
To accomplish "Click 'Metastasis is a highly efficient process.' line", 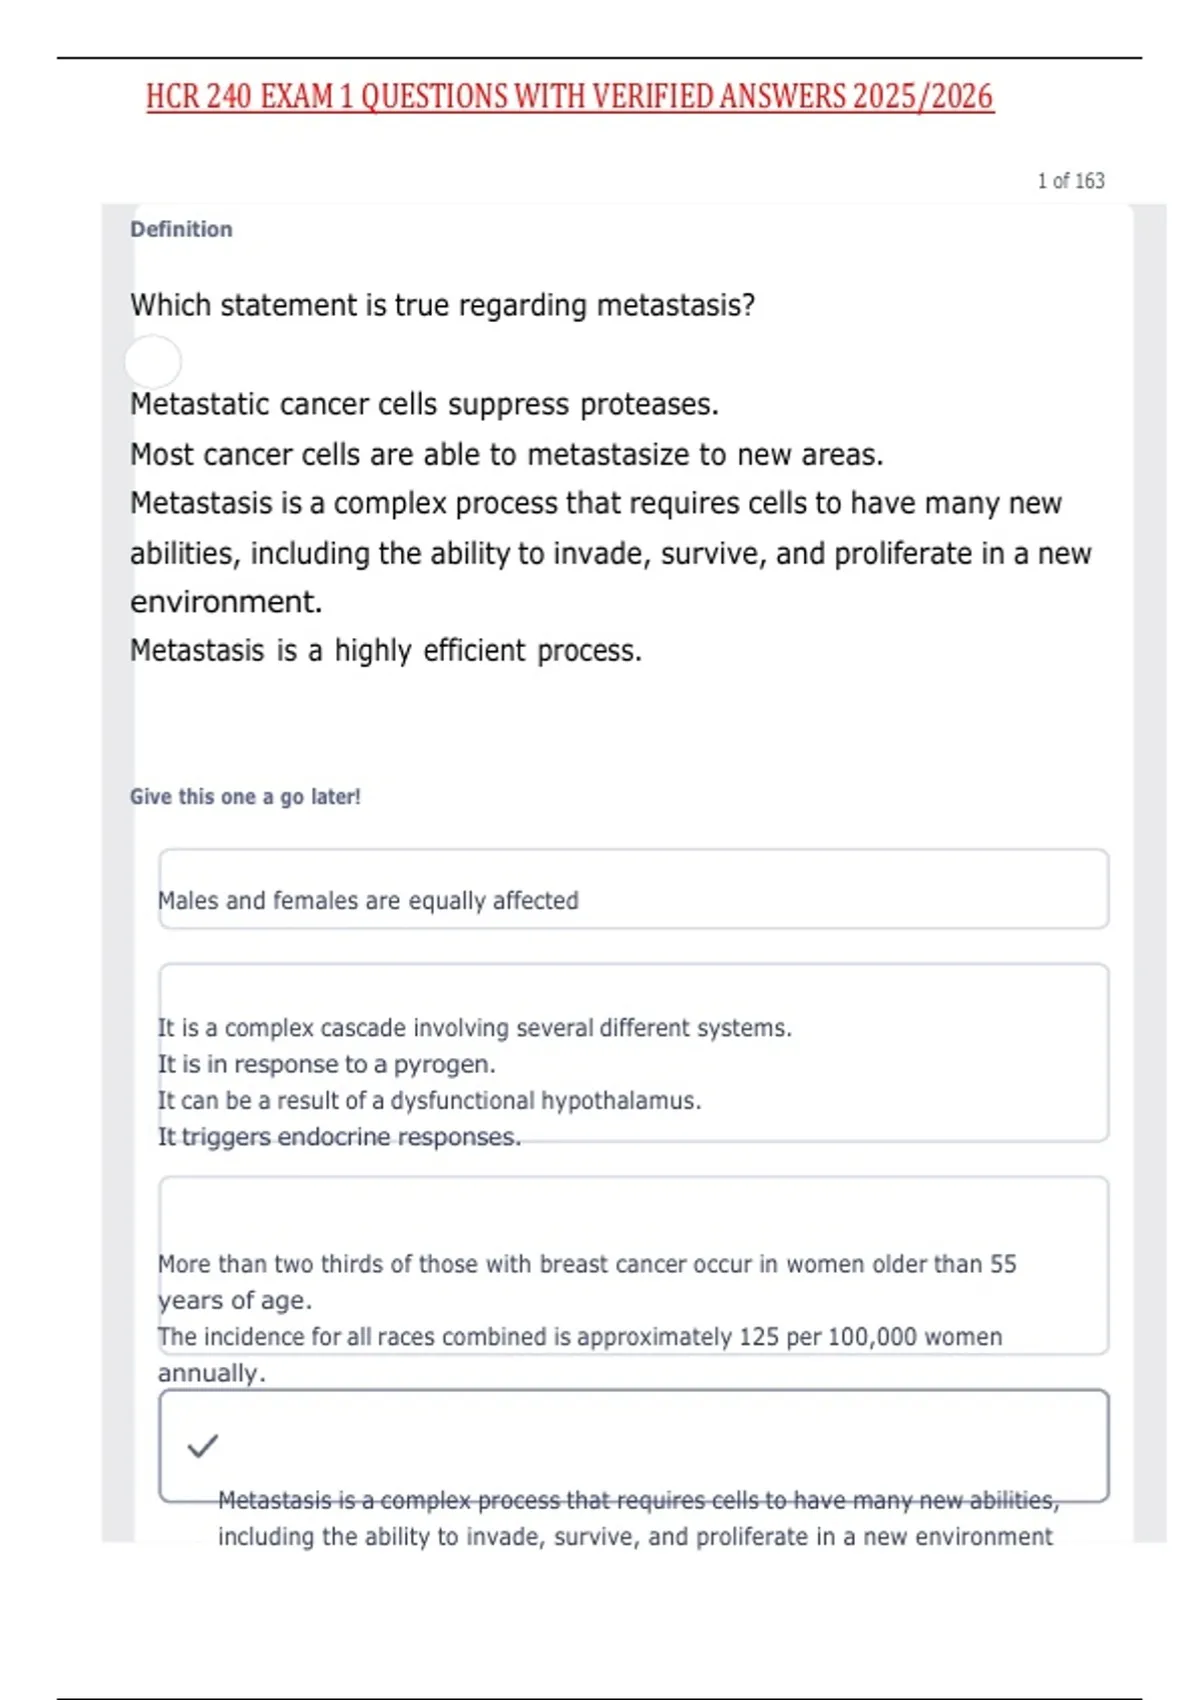I will [x=386, y=651].
